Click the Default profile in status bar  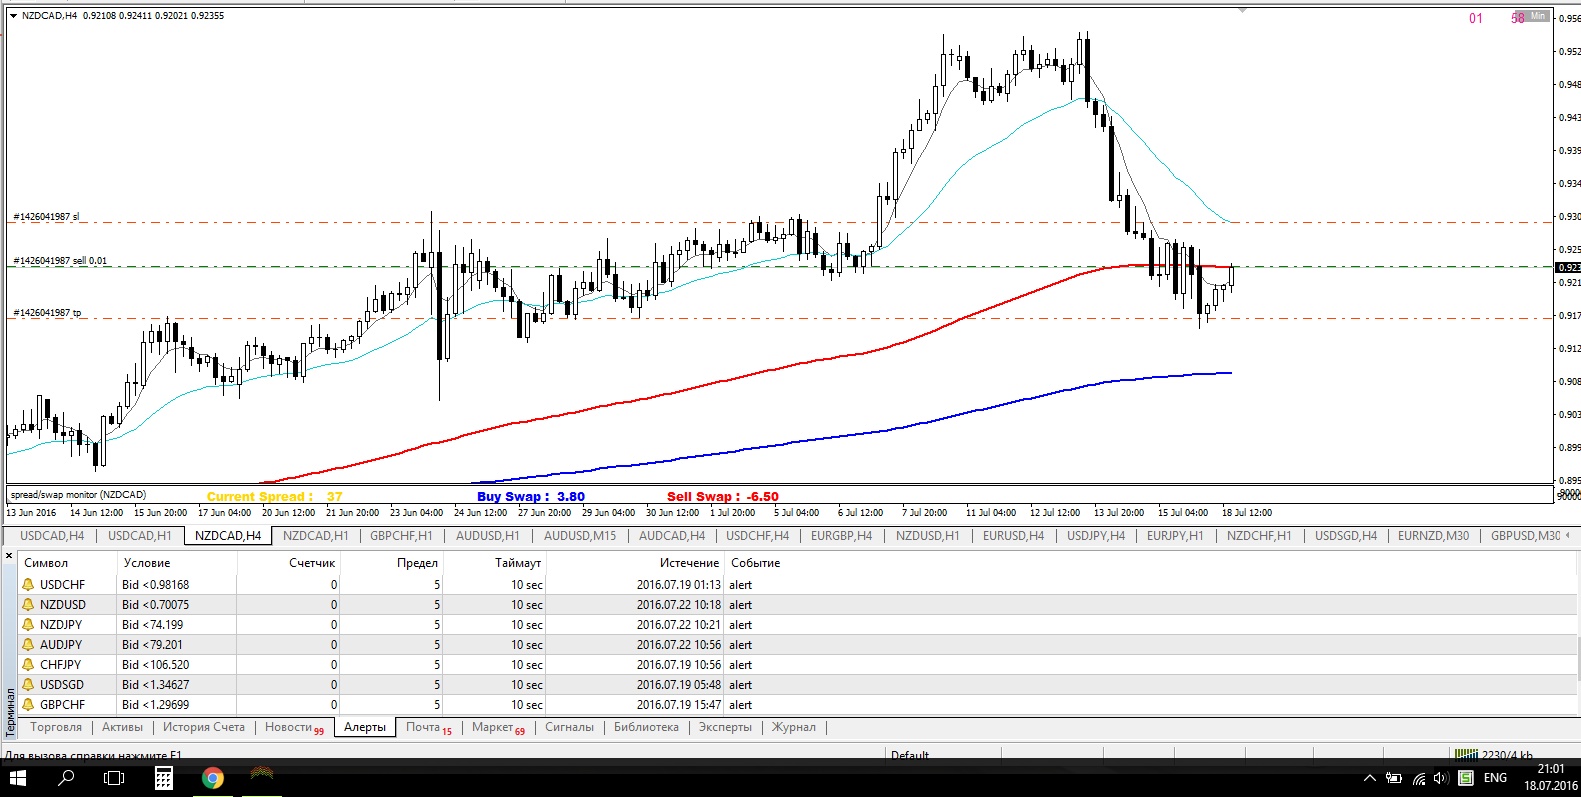click(x=910, y=755)
